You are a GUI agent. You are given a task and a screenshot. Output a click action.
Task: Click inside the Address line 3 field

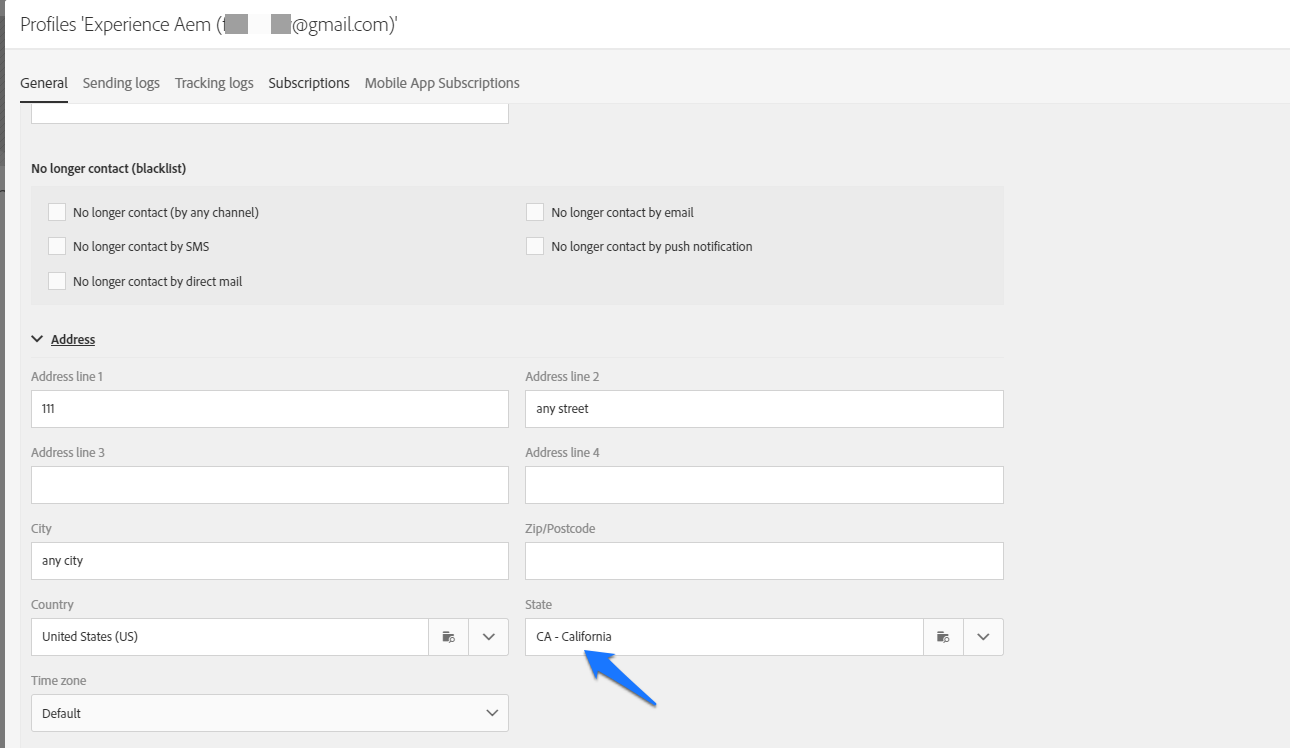tap(269, 484)
